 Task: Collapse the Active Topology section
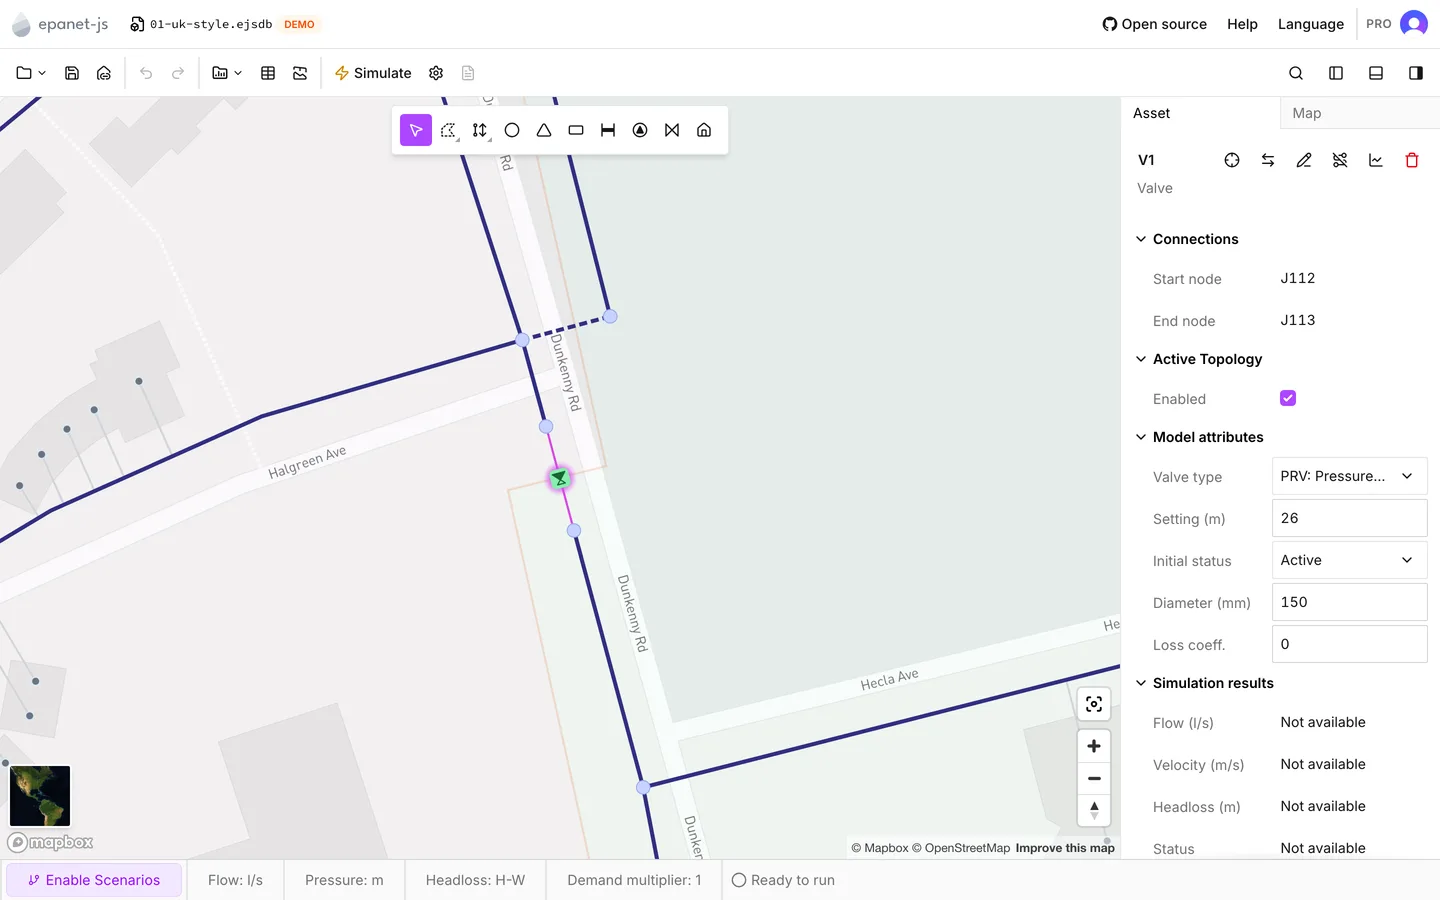coord(1199,359)
